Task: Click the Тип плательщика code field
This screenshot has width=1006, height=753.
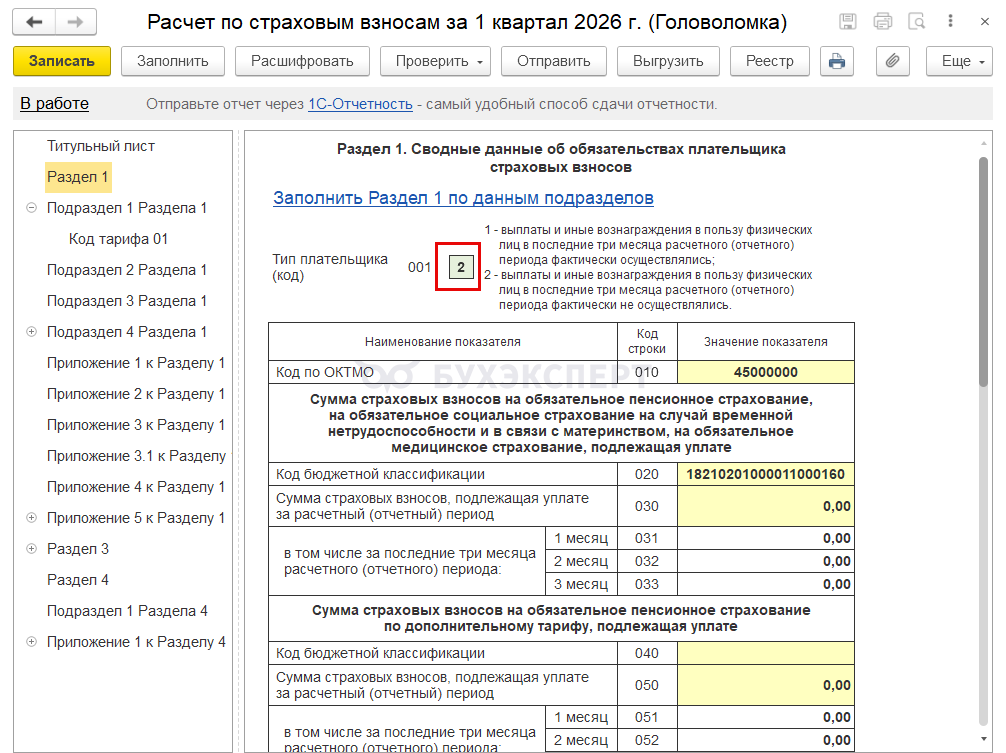Action: point(460,267)
